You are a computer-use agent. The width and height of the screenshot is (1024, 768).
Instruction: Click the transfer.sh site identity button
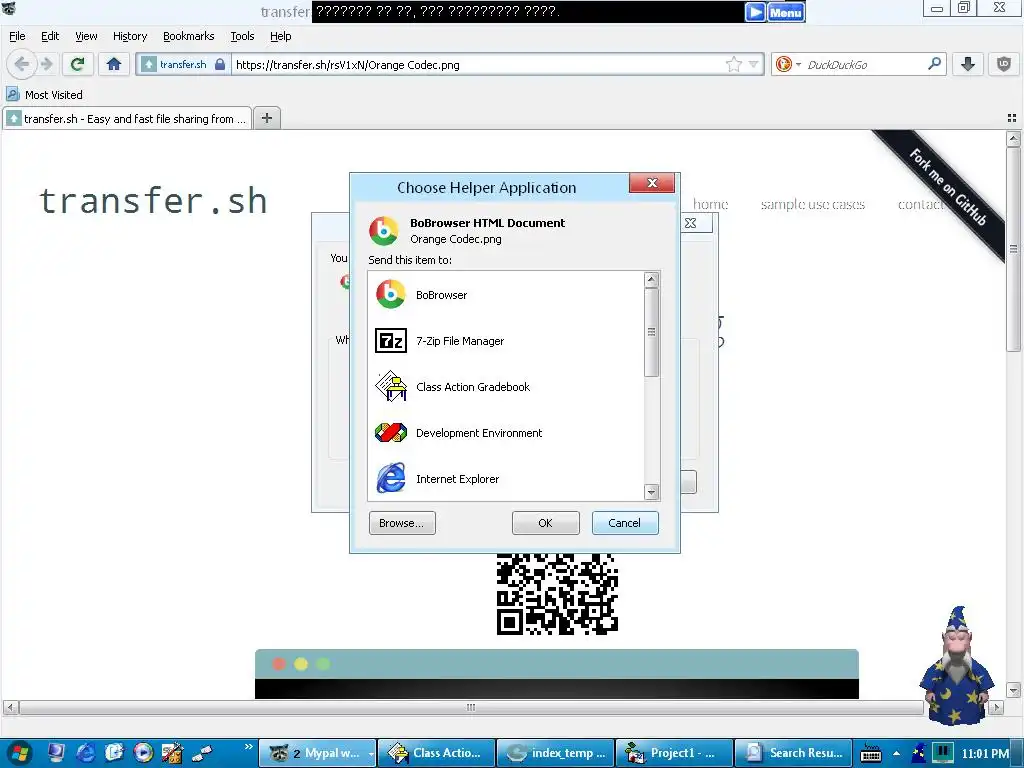183,64
